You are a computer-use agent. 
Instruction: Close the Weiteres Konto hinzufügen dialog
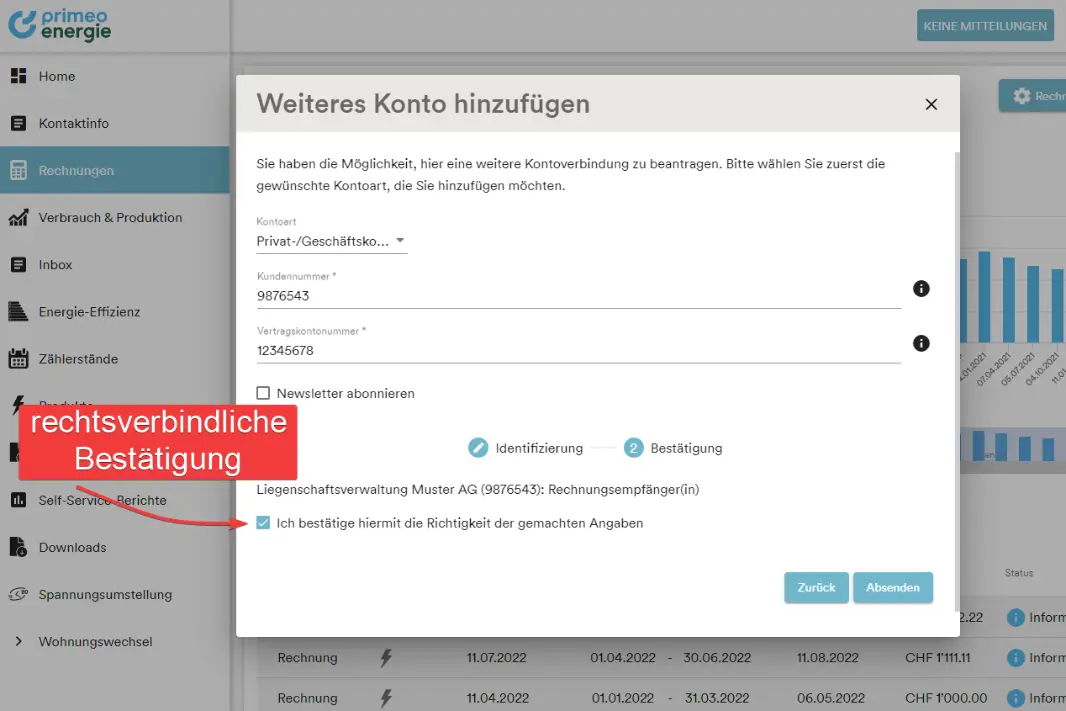931,104
